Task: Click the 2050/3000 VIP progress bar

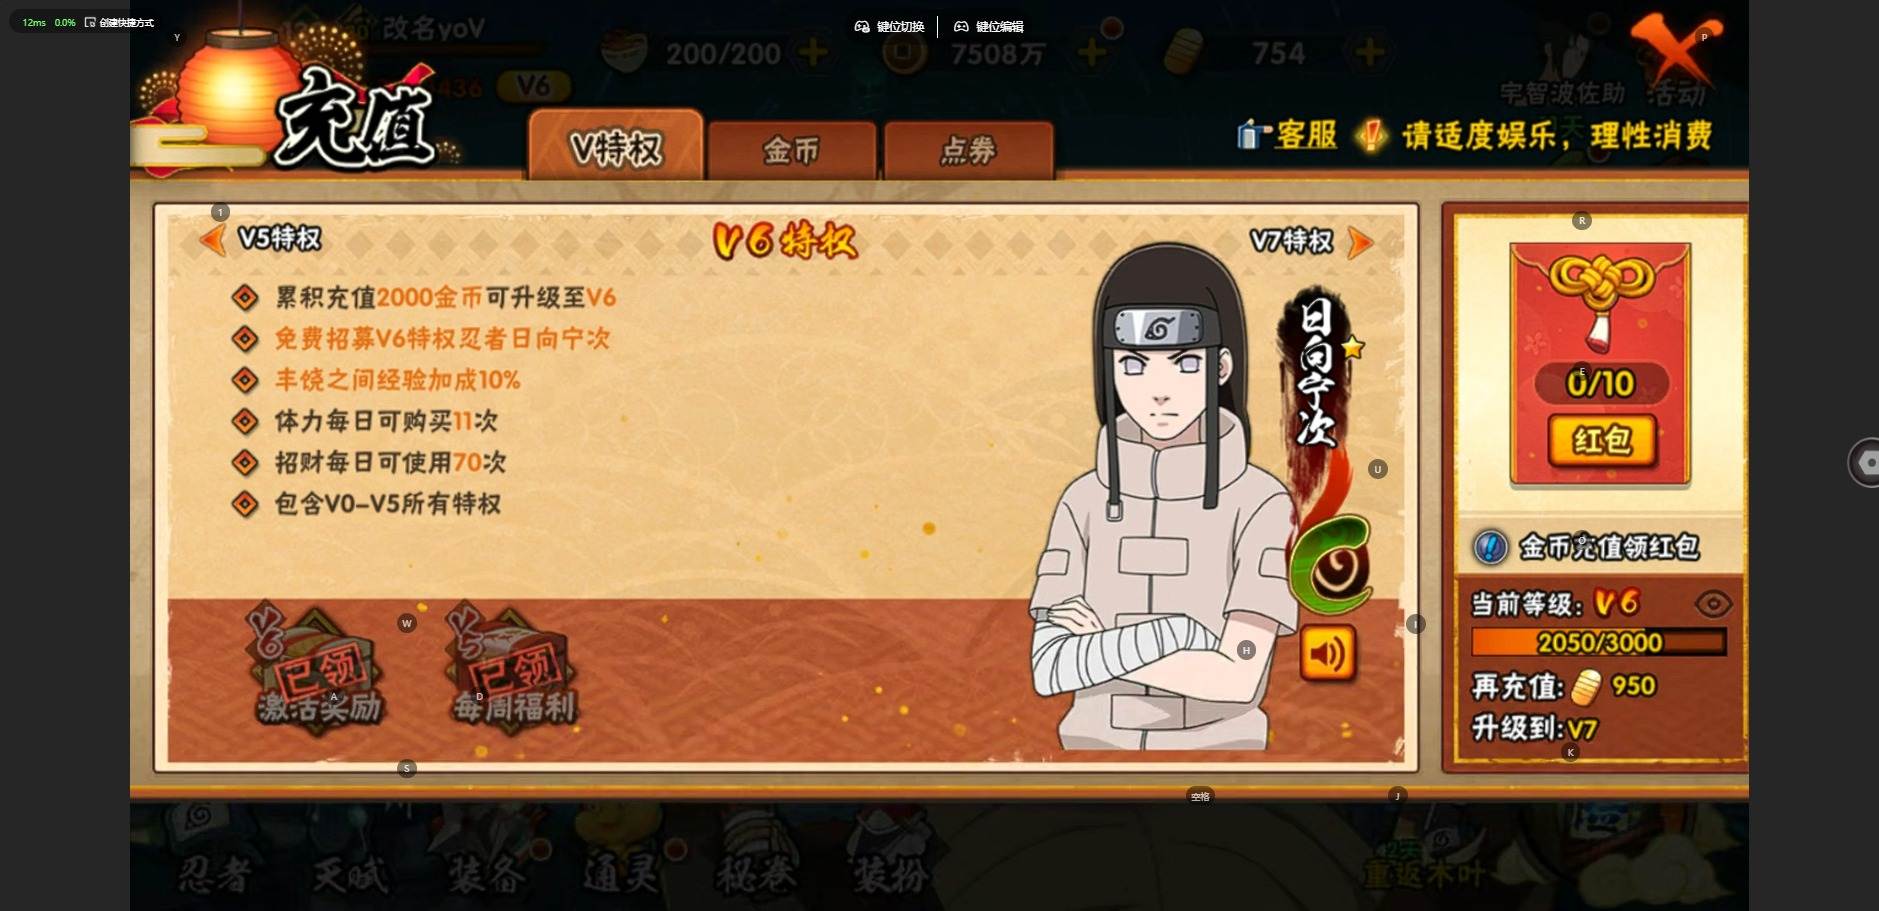Action: [x=1599, y=642]
